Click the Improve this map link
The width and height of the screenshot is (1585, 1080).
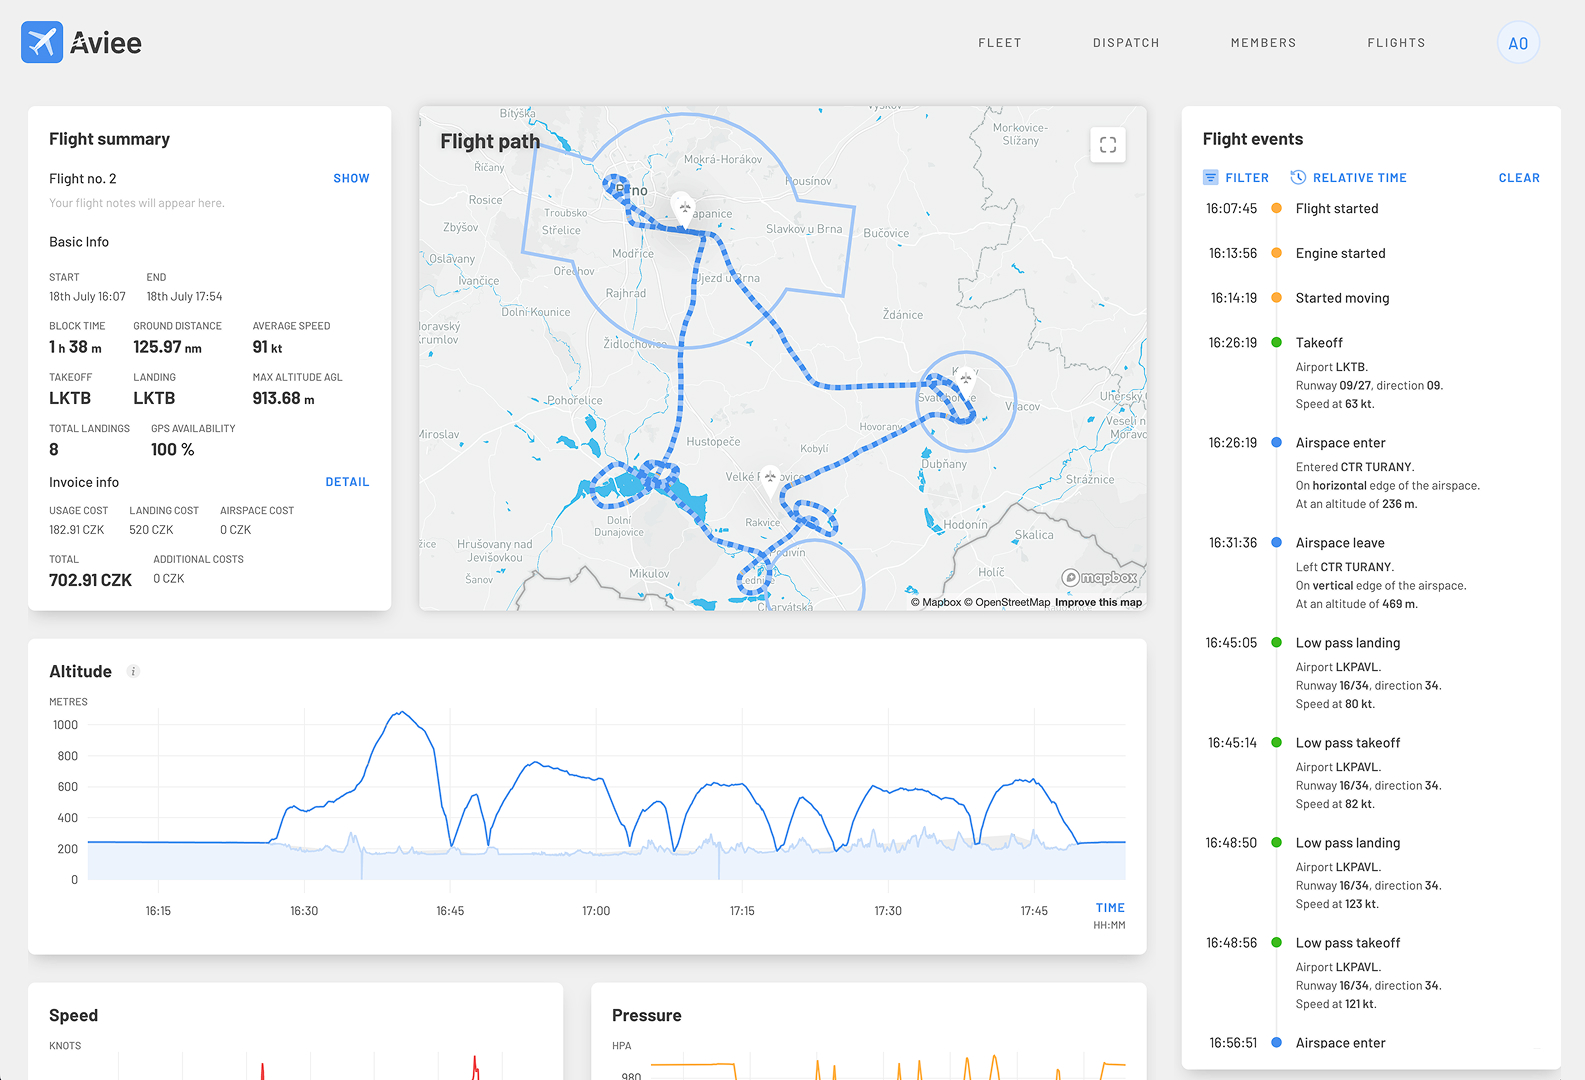click(1097, 602)
